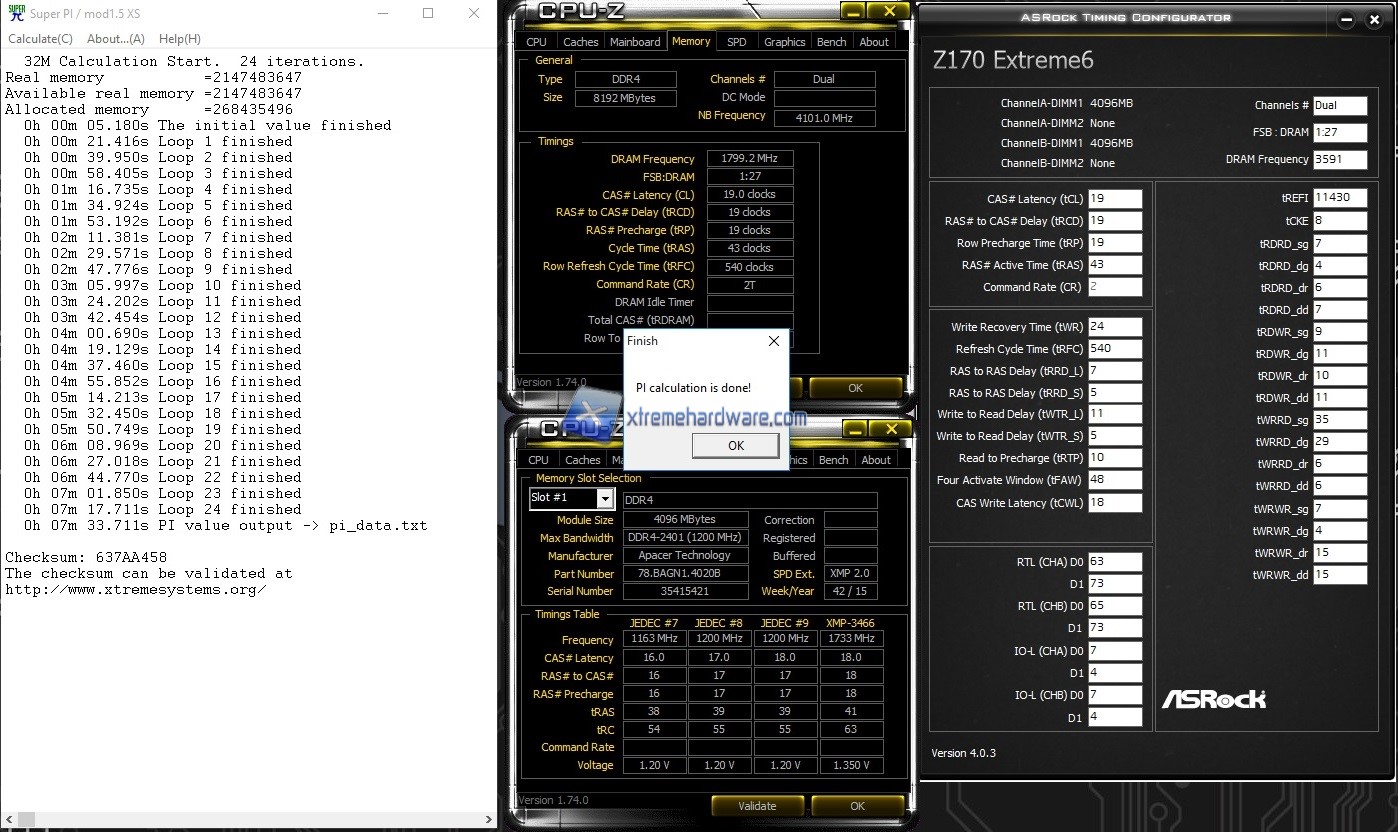This screenshot has width=1398, height=832.
Task: Click the CAS# Latency (tCL) value field
Action: coord(1114,199)
